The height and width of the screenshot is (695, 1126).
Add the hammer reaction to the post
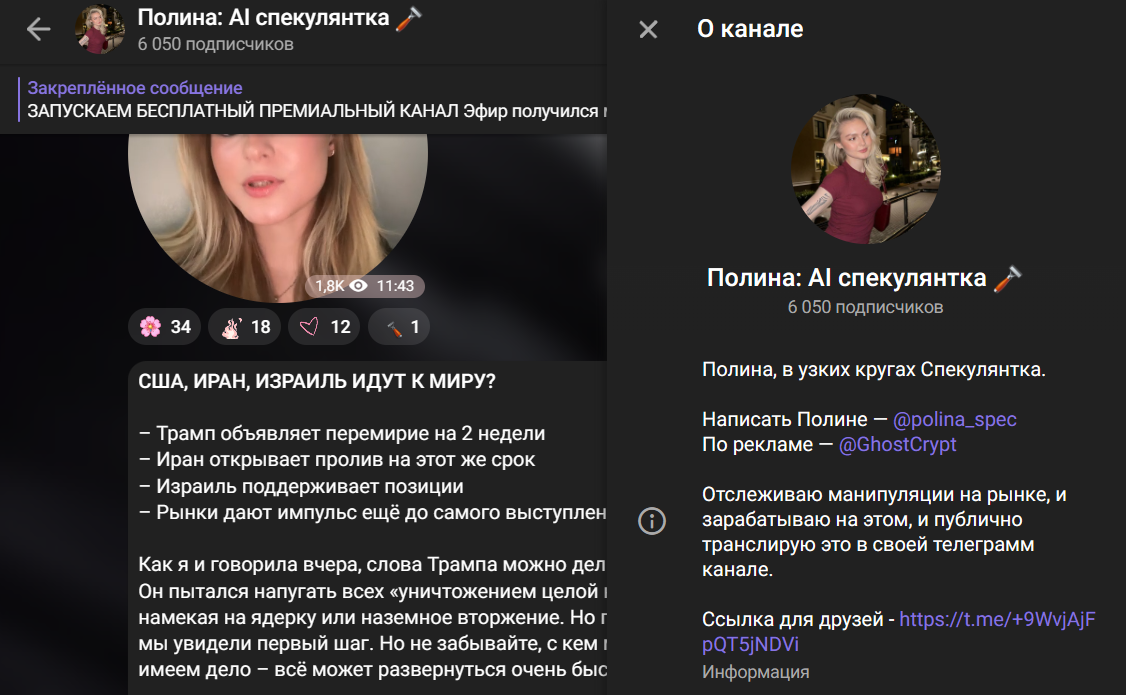398,326
